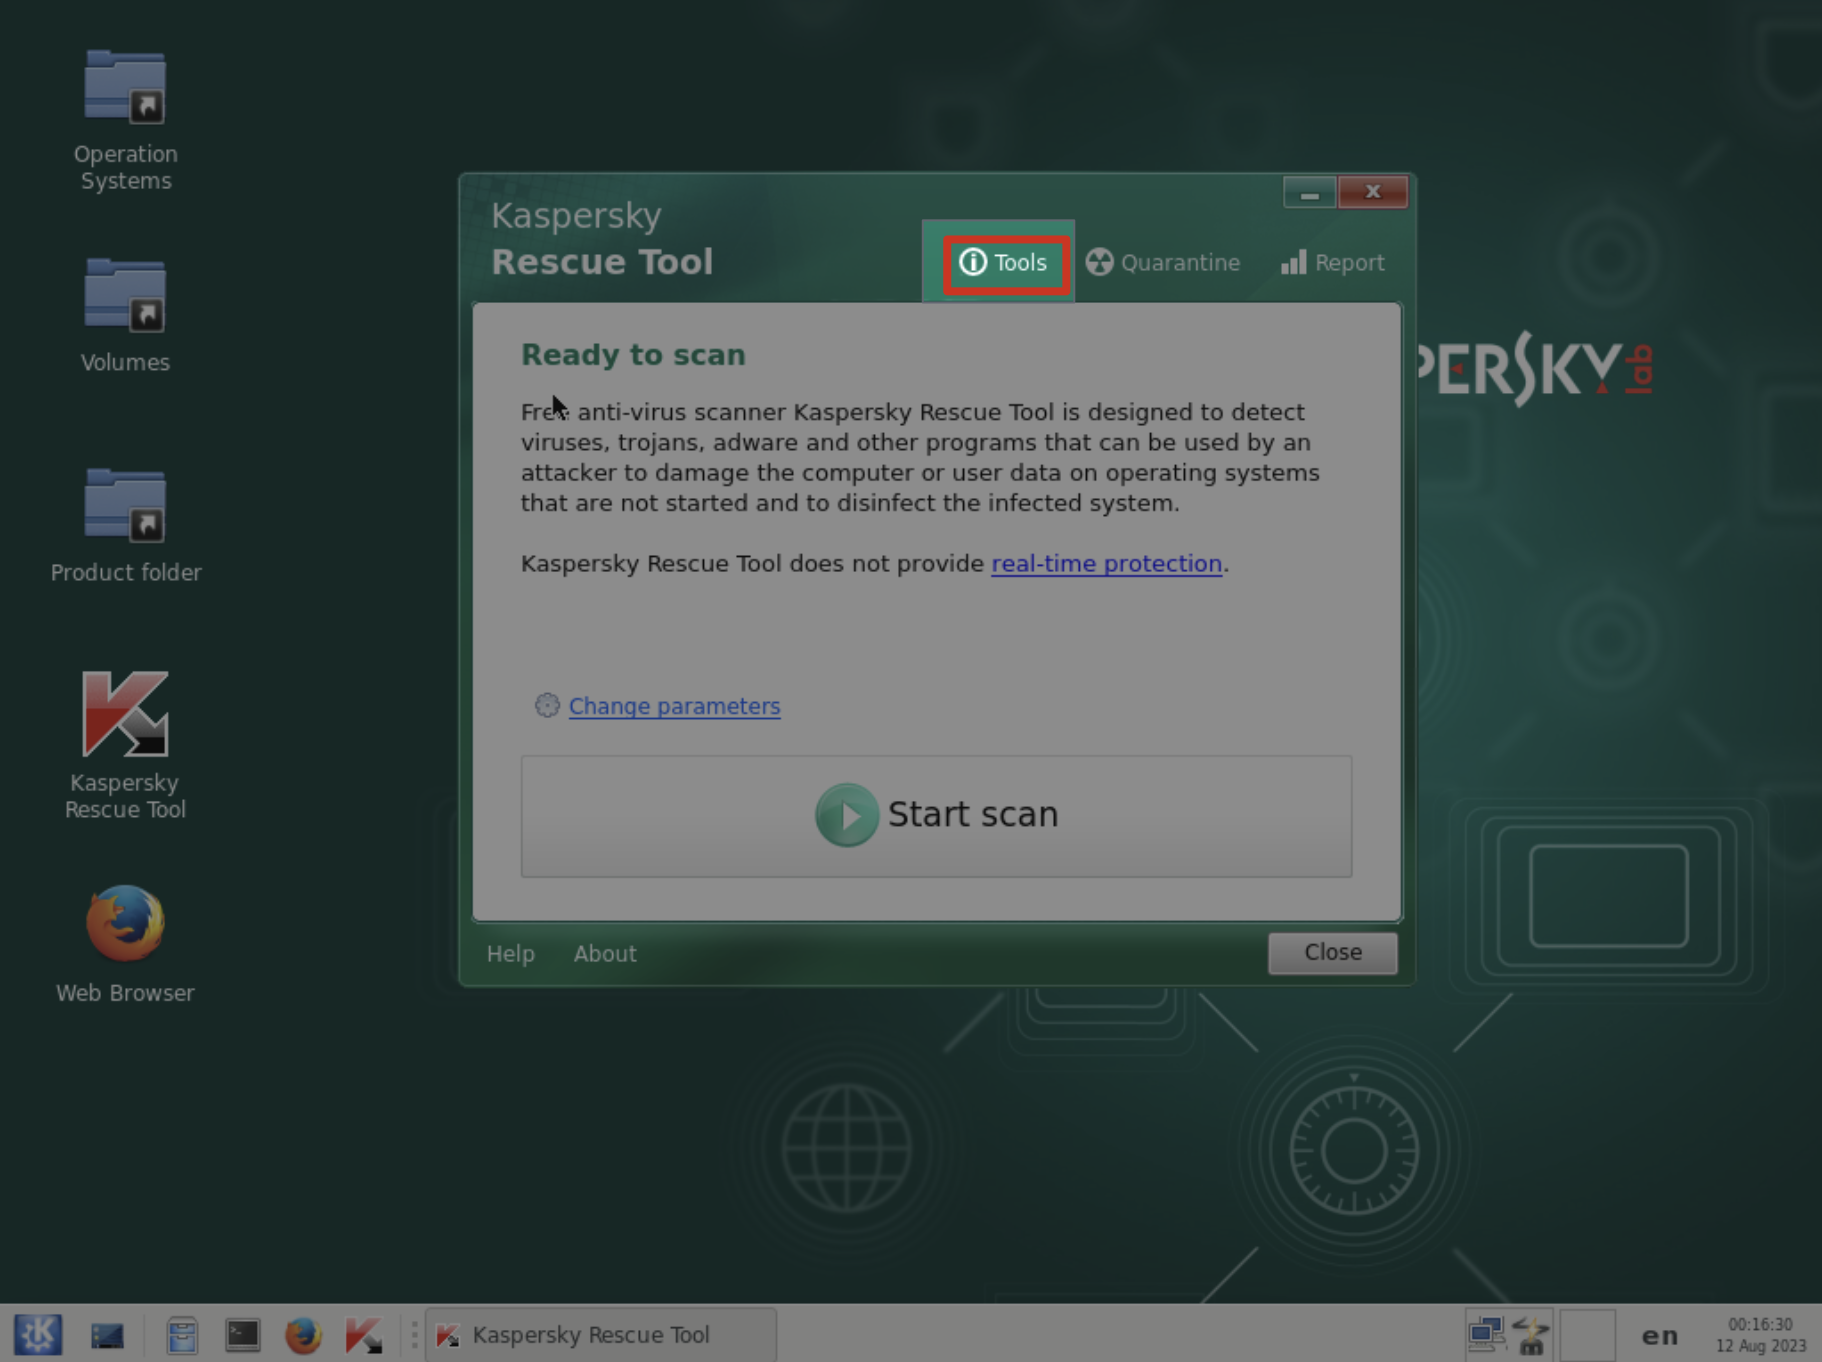Open the file manager from the taskbar
The height and width of the screenshot is (1362, 1822).
coord(181,1335)
